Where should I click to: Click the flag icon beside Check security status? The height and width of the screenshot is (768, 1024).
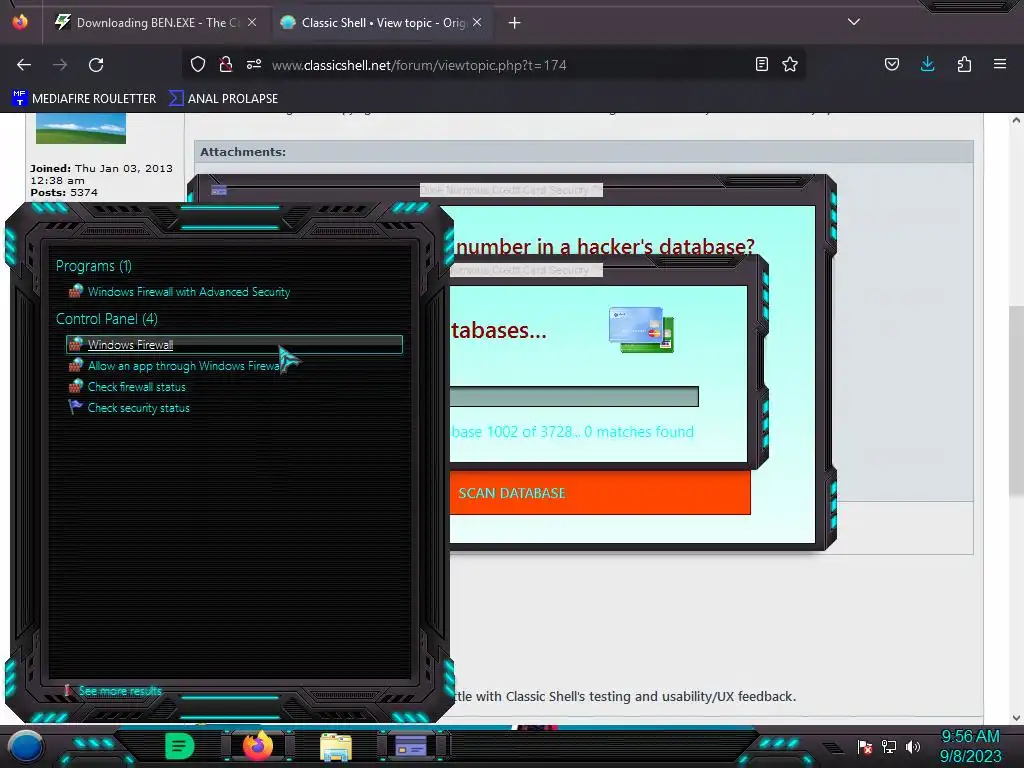76,407
